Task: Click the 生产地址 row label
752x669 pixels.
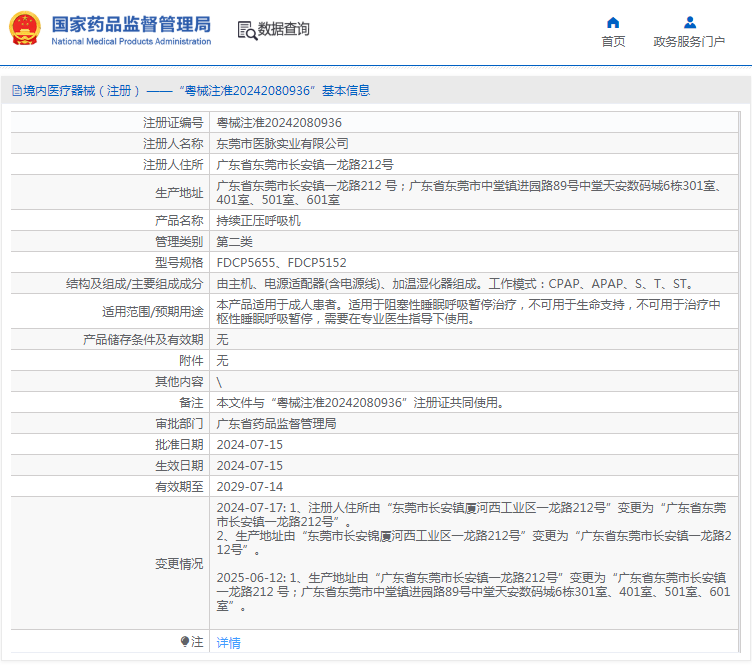Action: click(179, 193)
